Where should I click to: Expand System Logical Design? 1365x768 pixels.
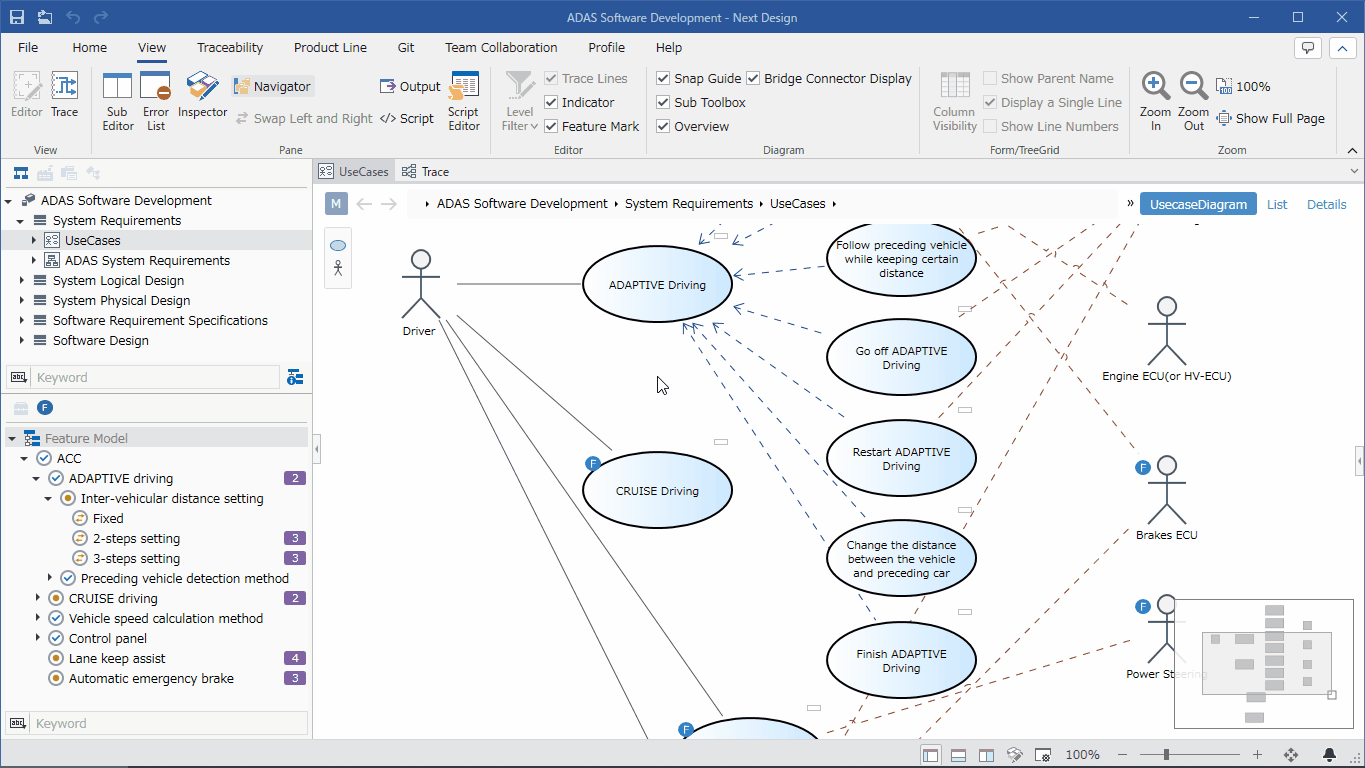(x=21, y=280)
